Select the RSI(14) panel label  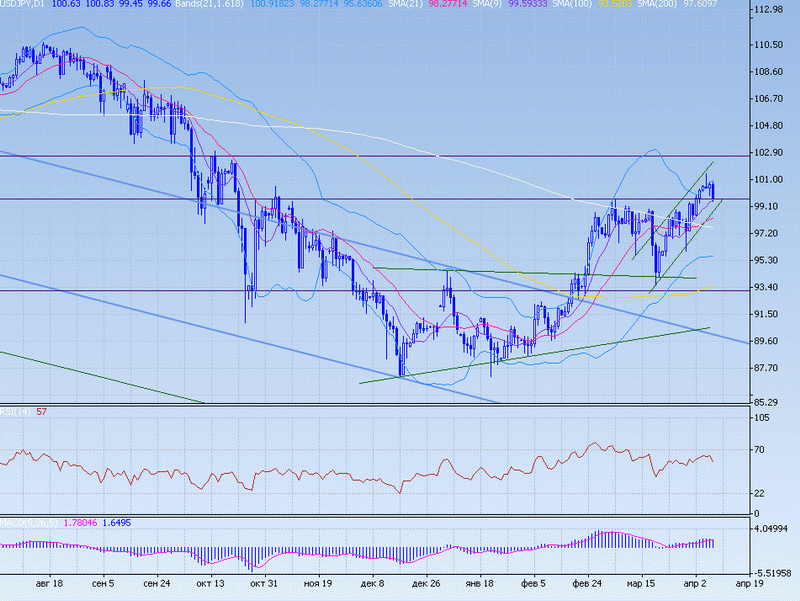[x=16, y=411]
